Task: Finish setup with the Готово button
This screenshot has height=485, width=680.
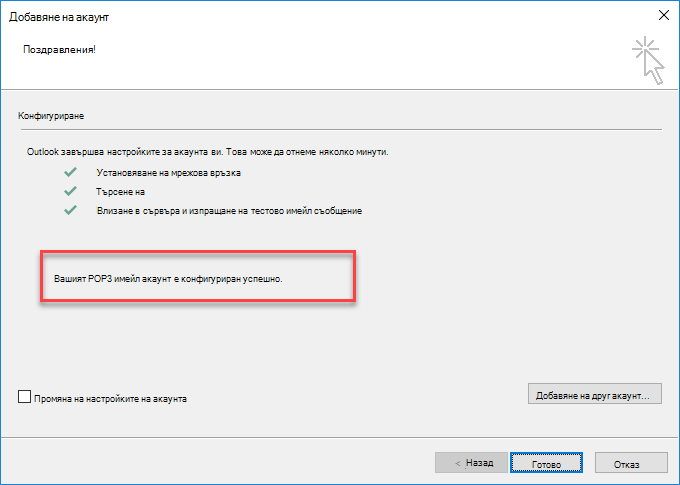Action: coord(546,463)
